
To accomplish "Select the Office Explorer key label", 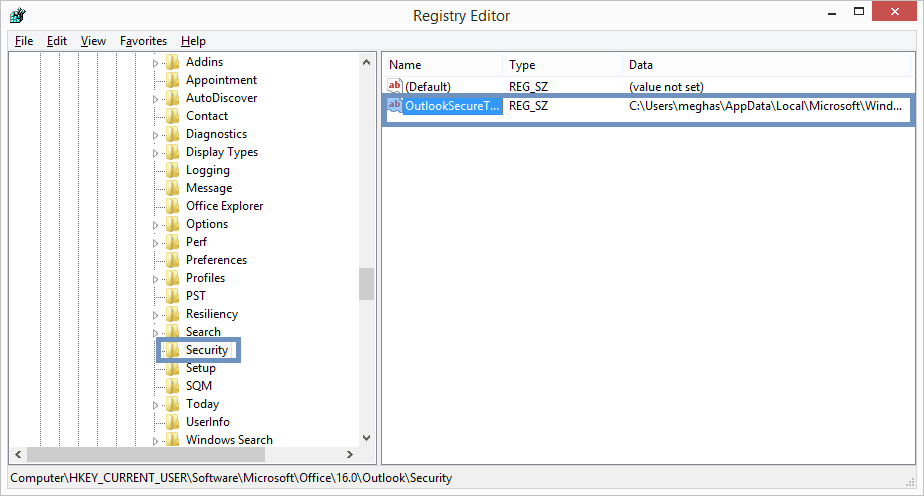I will coord(225,206).
